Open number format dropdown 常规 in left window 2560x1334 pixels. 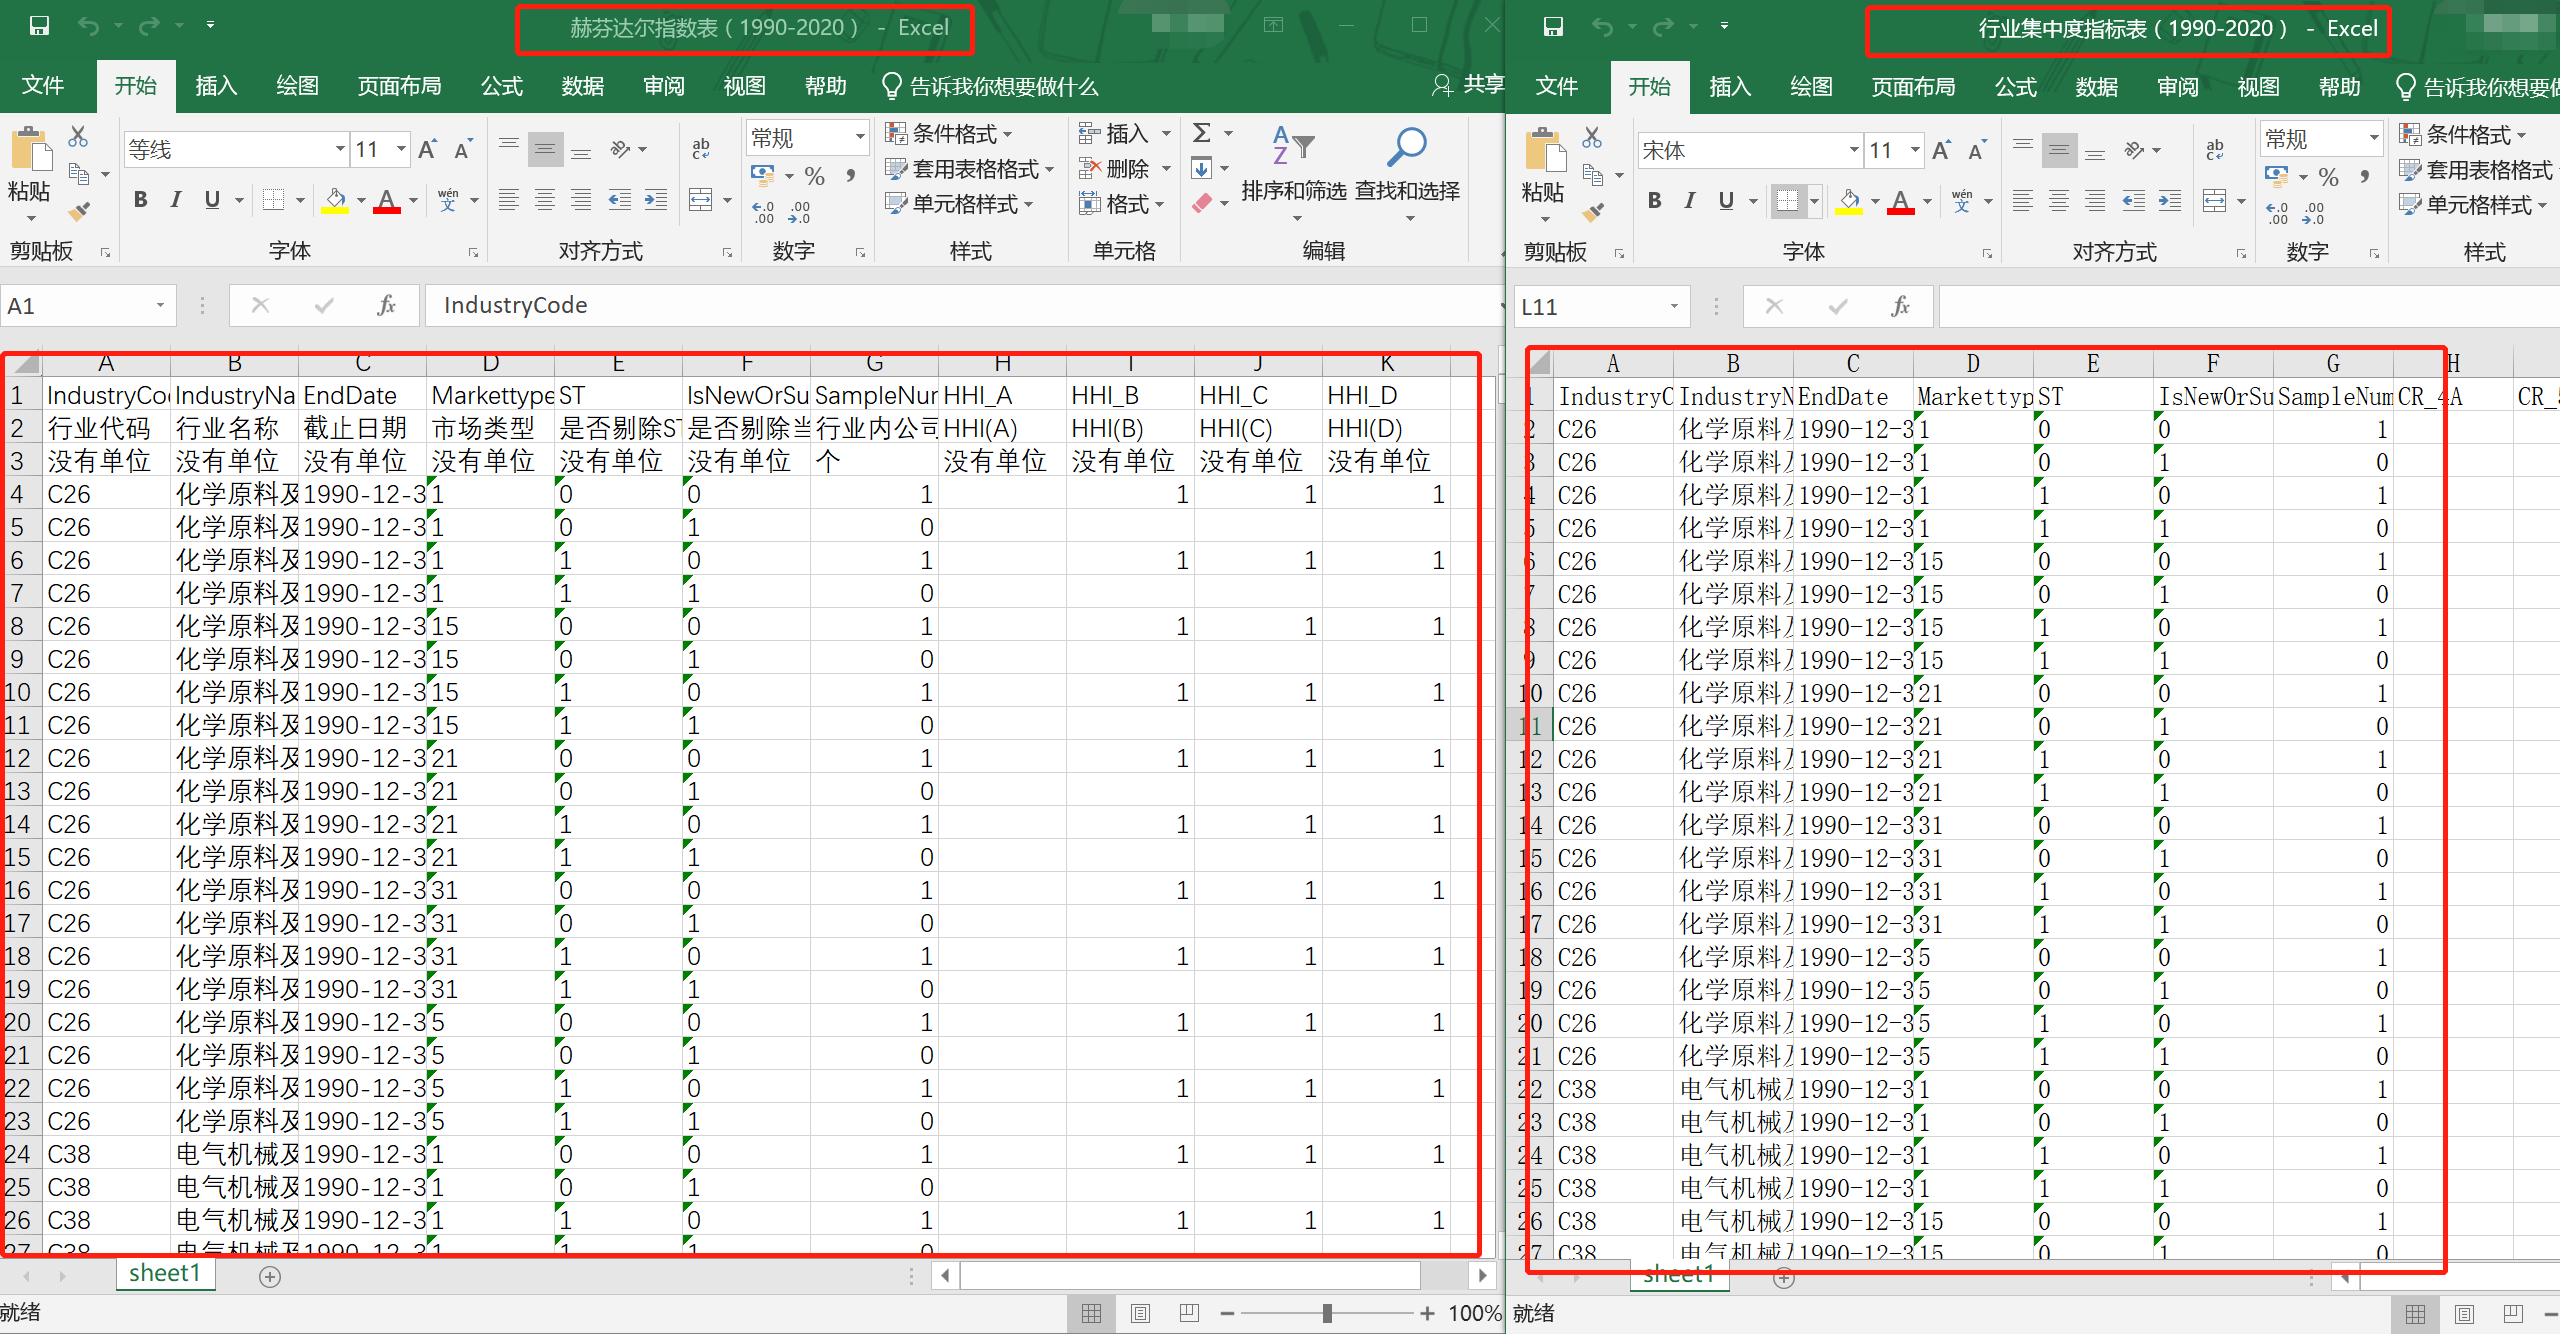coord(859,137)
